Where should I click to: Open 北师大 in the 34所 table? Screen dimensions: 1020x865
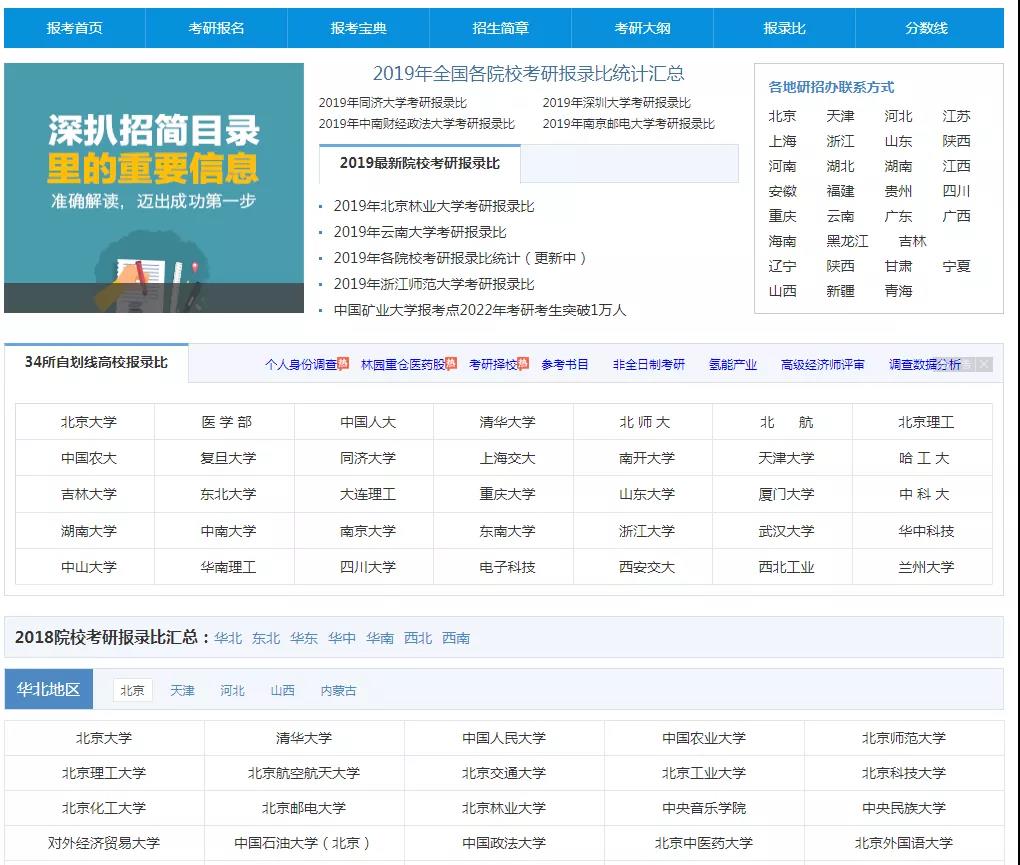(645, 422)
